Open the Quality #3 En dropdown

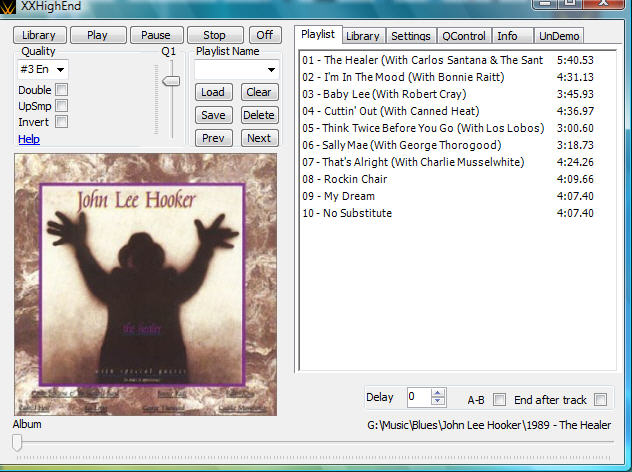pos(42,69)
